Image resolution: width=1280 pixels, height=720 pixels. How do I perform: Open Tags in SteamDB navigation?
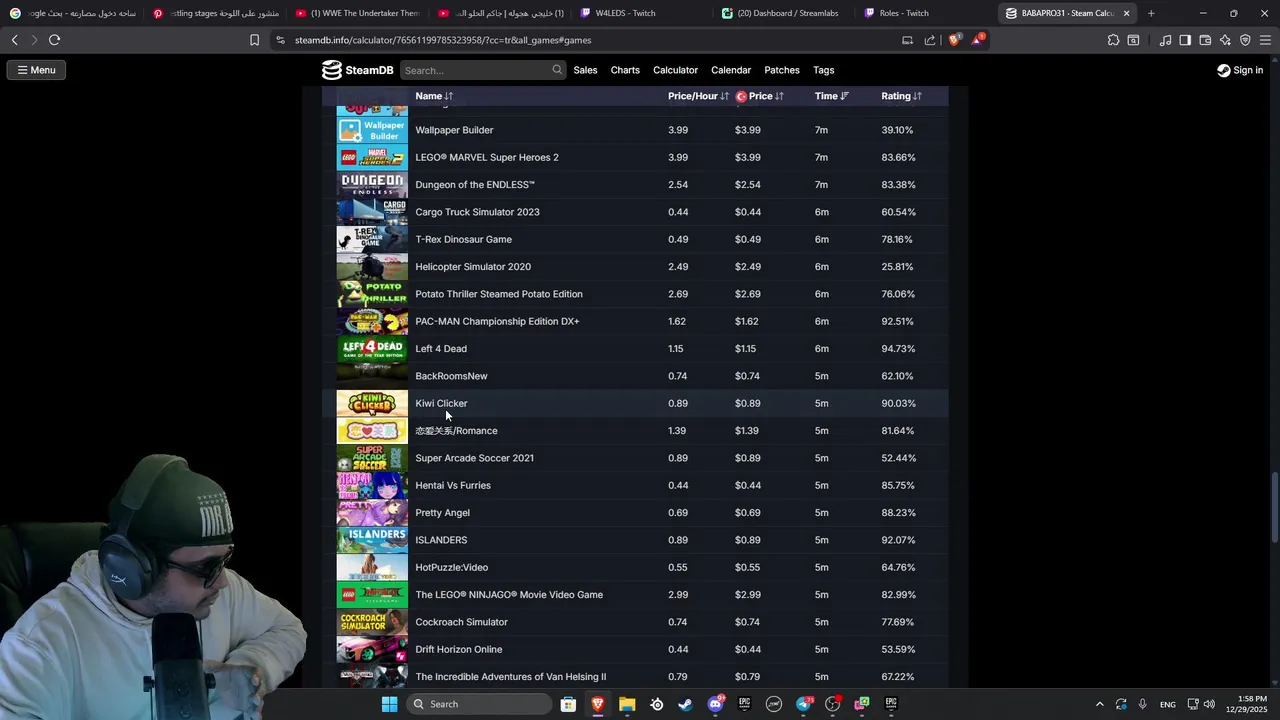pos(824,70)
